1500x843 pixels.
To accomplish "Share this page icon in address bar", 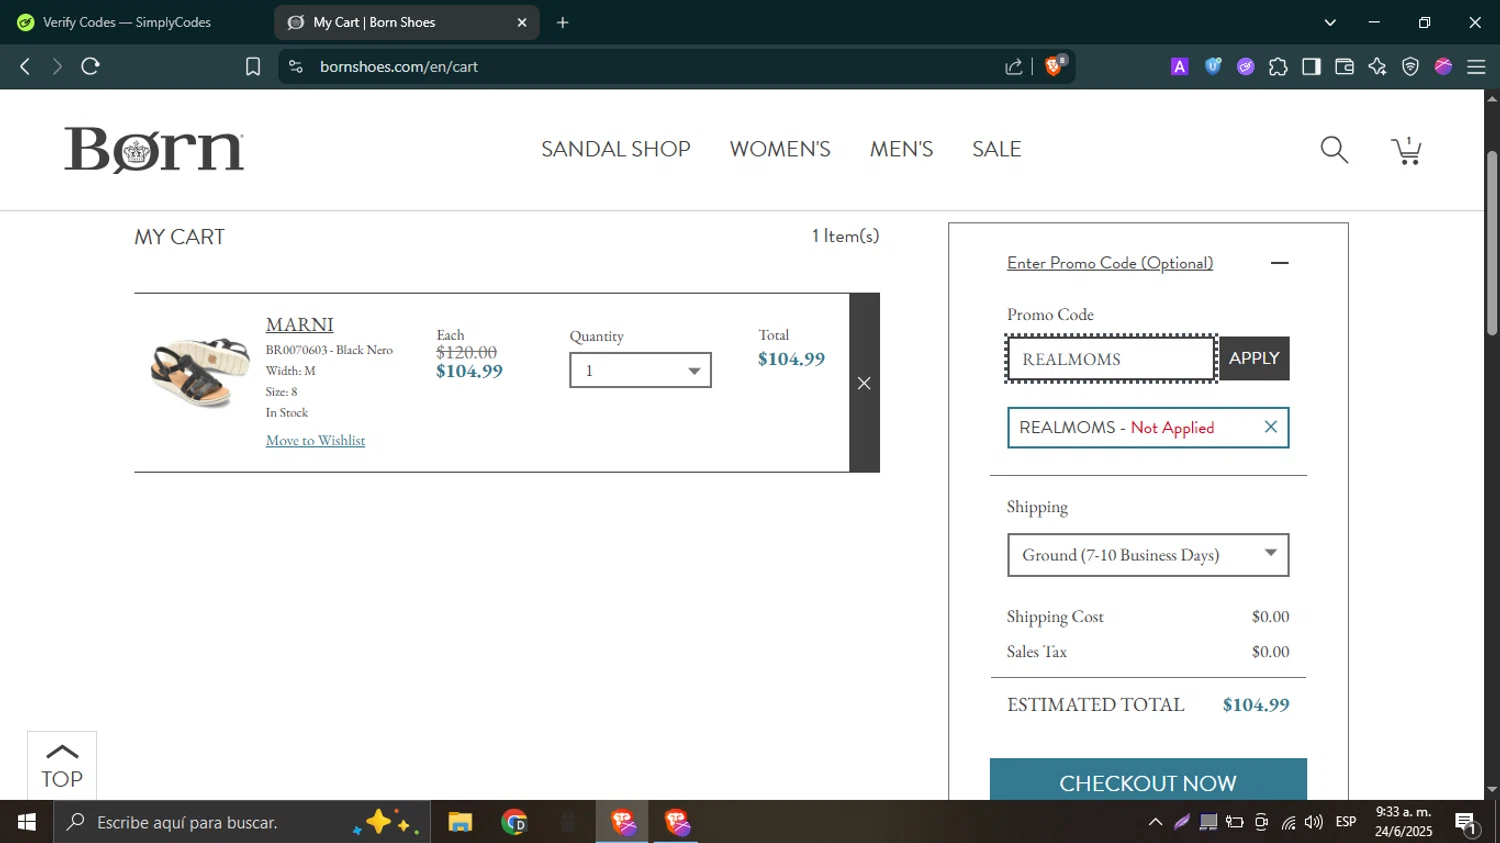I will (x=1014, y=66).
